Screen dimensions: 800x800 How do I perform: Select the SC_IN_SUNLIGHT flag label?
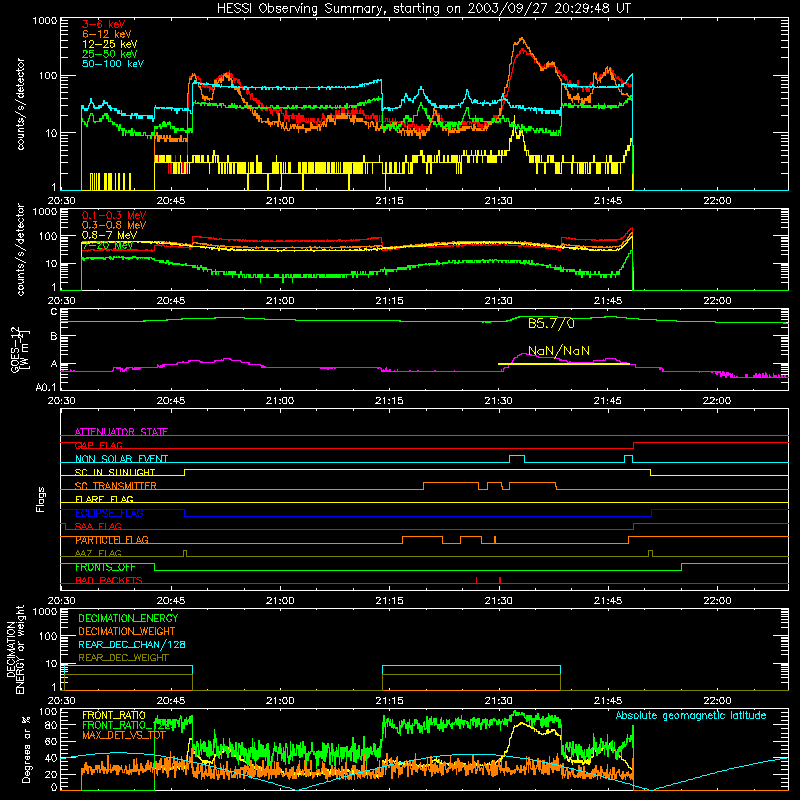[115, 472]
